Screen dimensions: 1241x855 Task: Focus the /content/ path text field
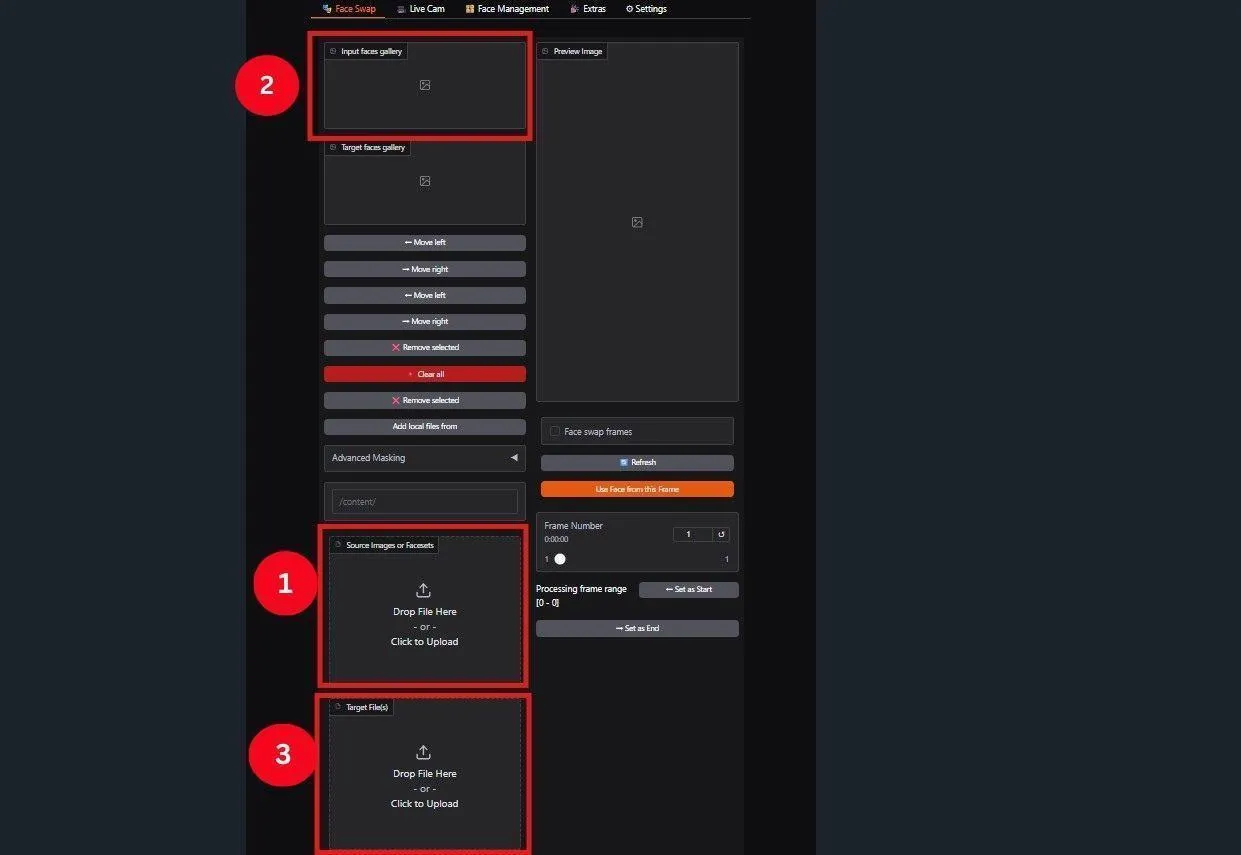425,502
